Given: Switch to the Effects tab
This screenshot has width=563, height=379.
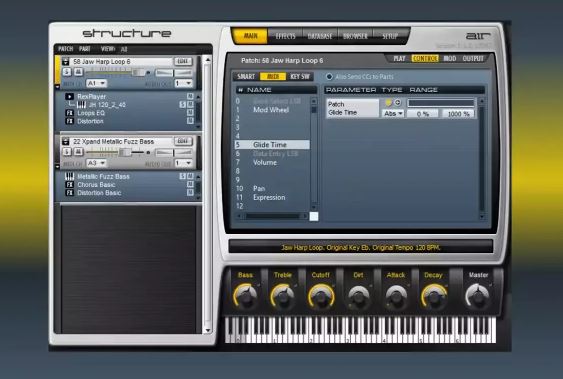Looking at the screenshot, I should tap(285, 36).
